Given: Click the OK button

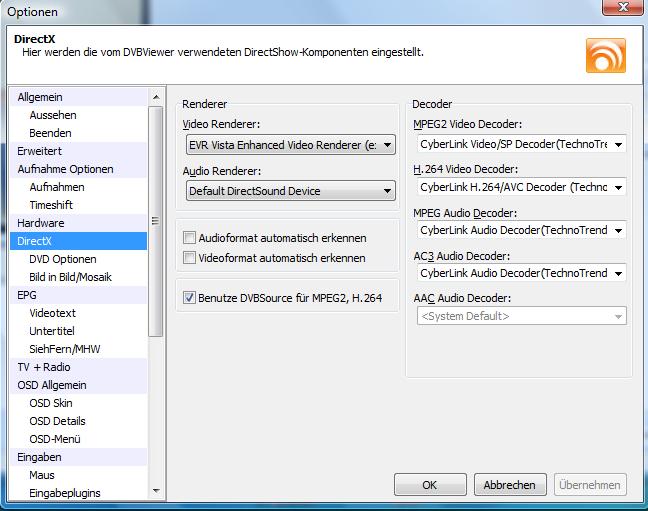Looking at the screenshot, I should [x=430, y=485].
